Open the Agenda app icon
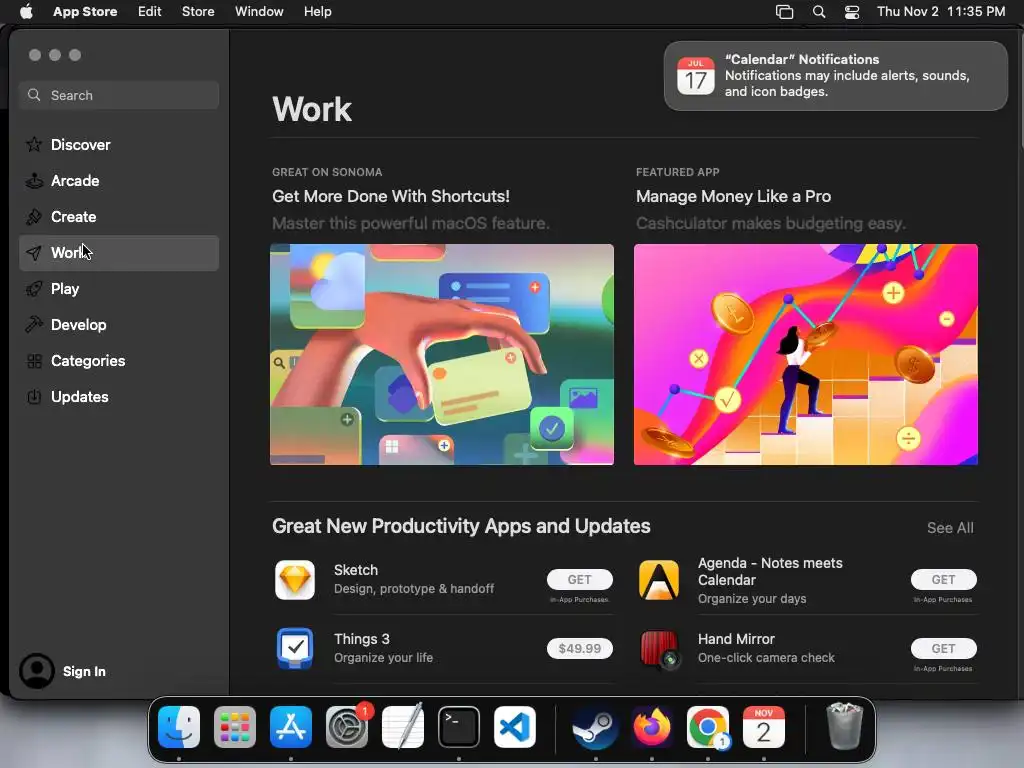Viewport: 1024px width, 768px height. (658, 580)
